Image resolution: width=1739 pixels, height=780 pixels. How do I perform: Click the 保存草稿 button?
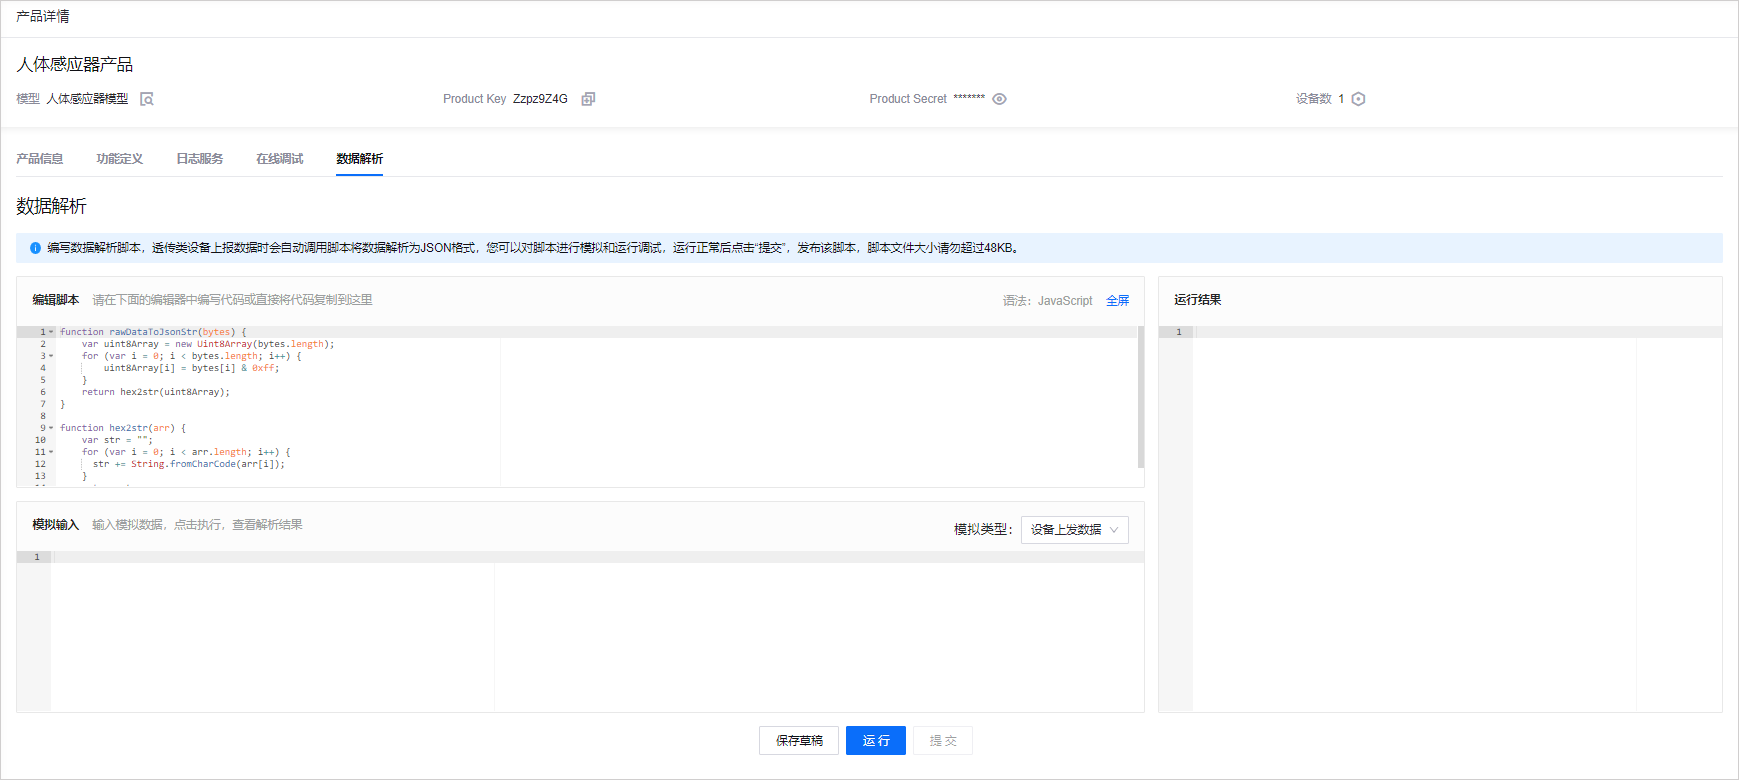(x=799, y=741)
